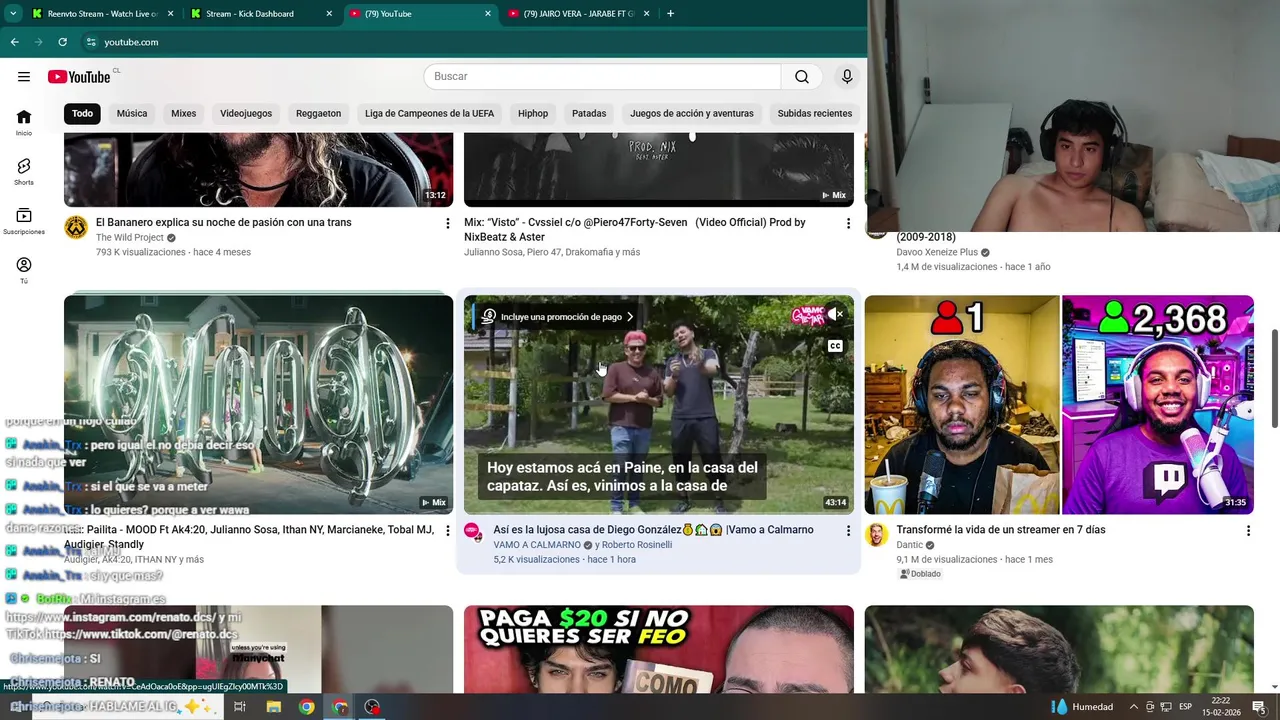Click the Buscar search field

click(602, 77)
